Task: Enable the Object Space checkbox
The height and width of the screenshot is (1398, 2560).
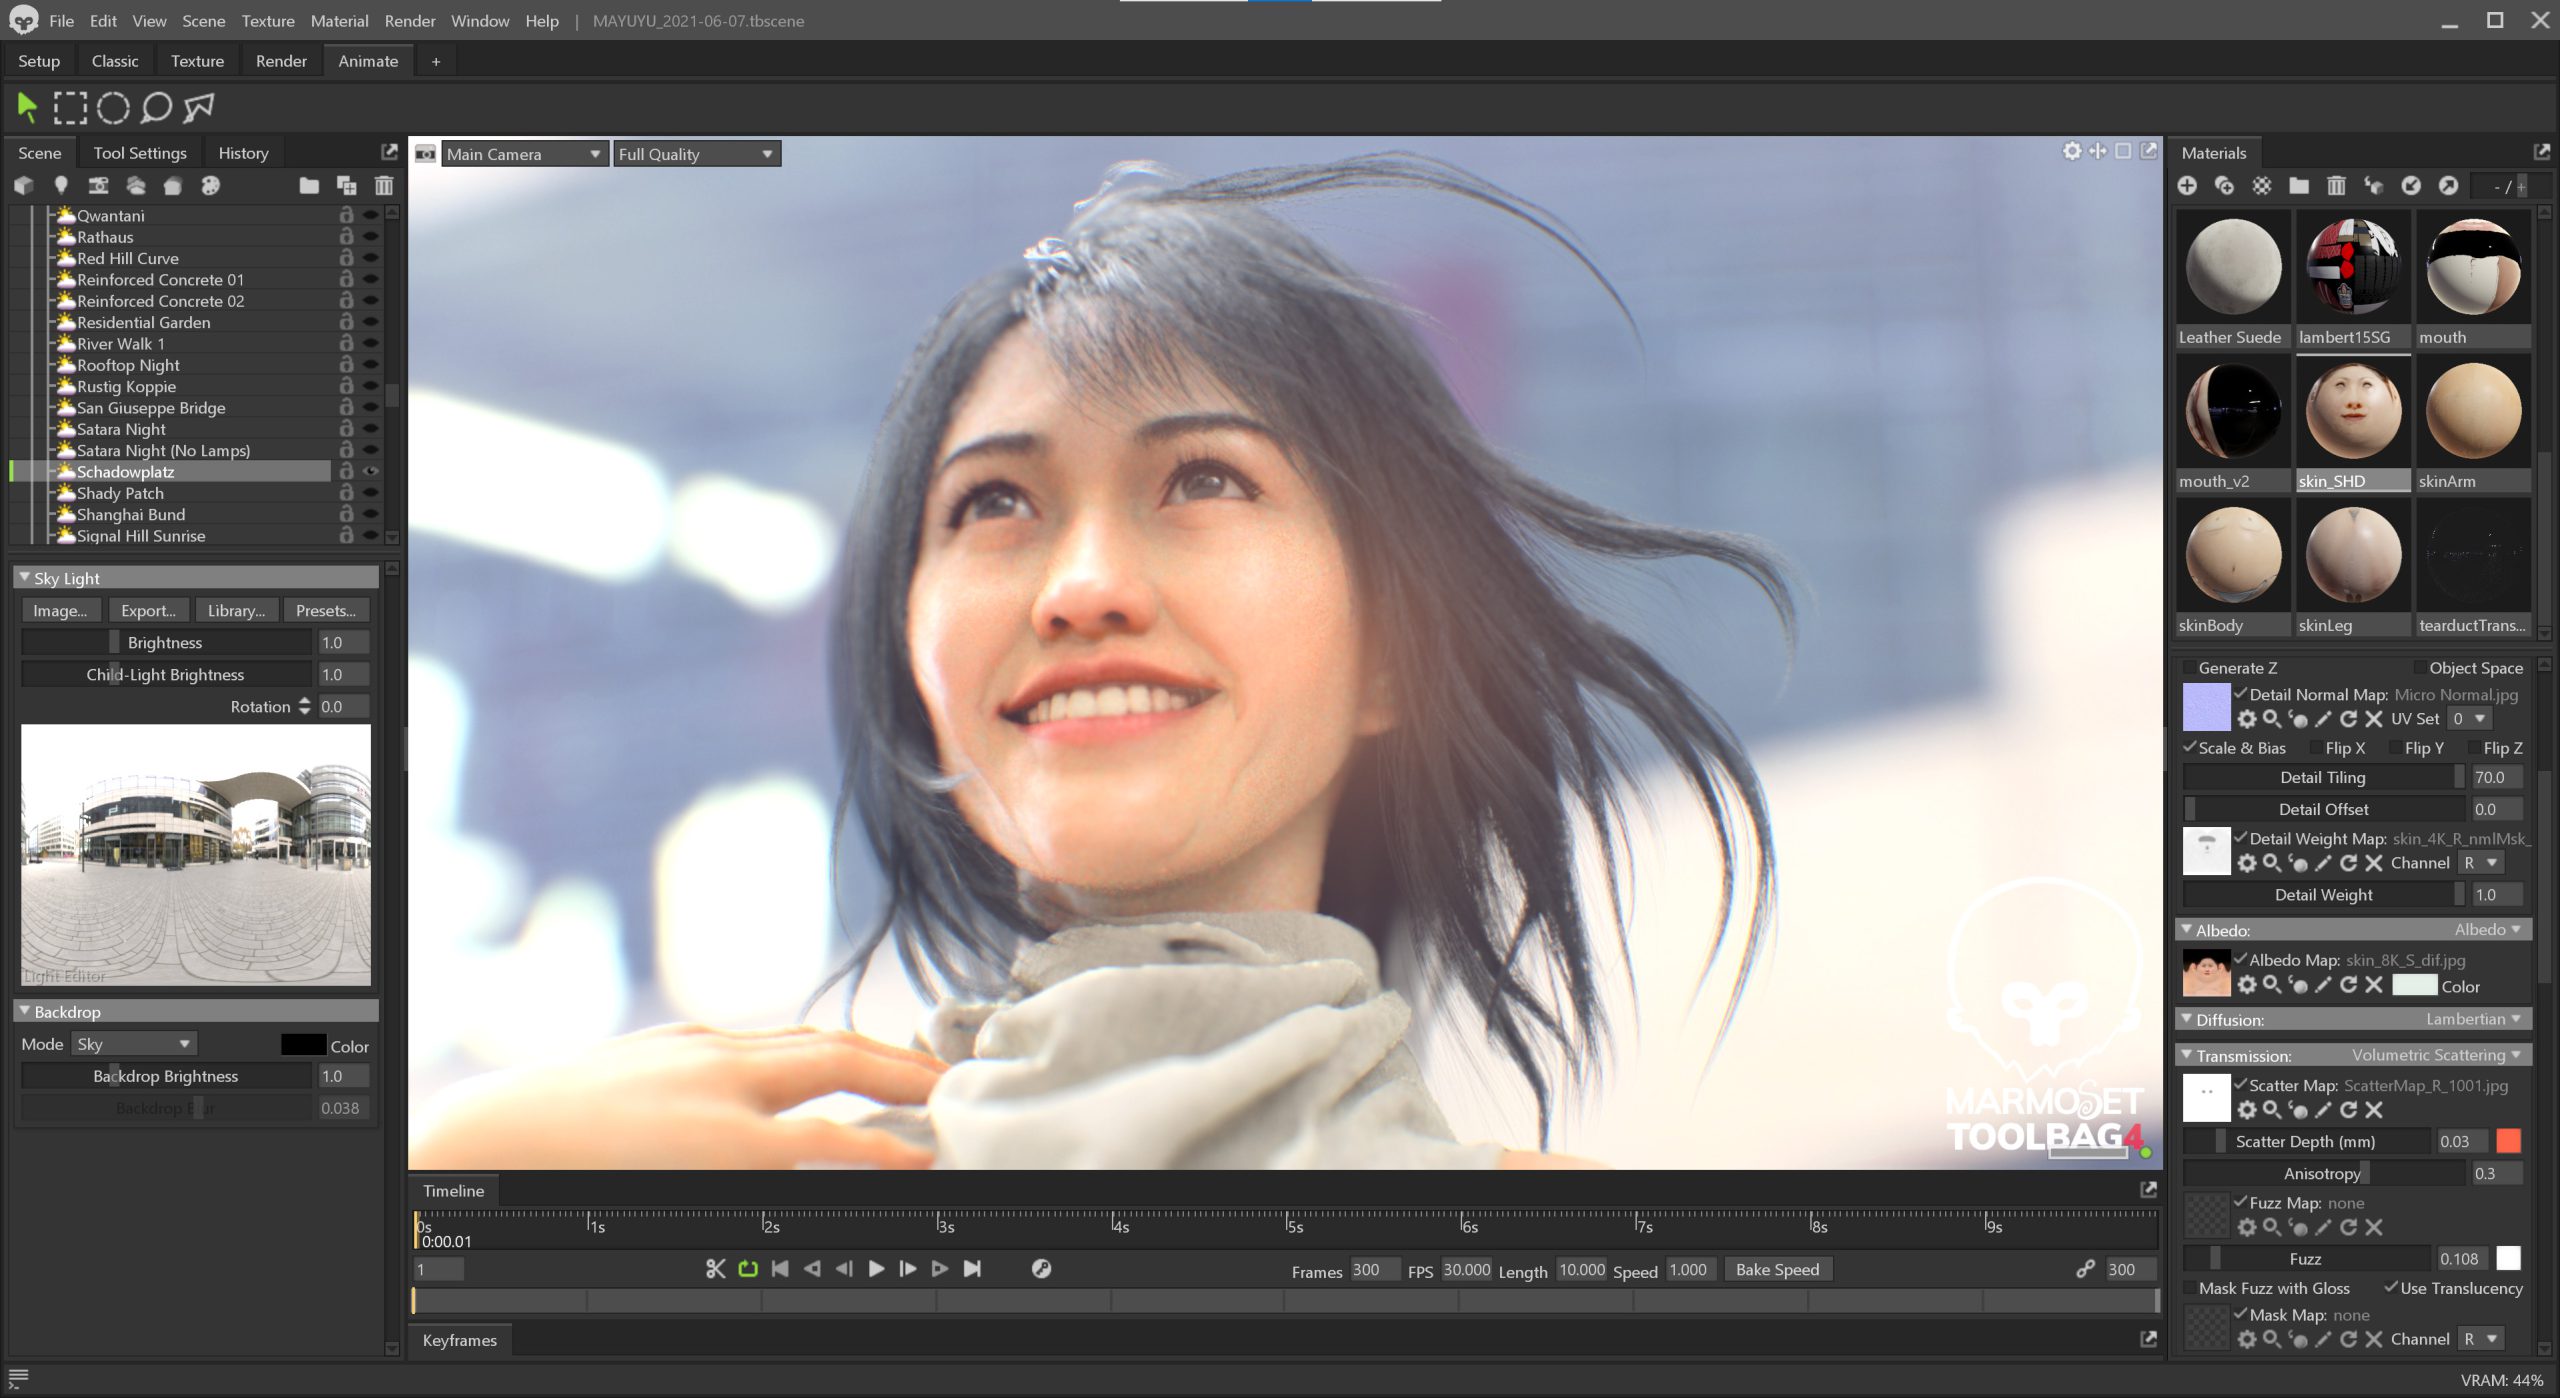Action: (x=2420, y=668)
